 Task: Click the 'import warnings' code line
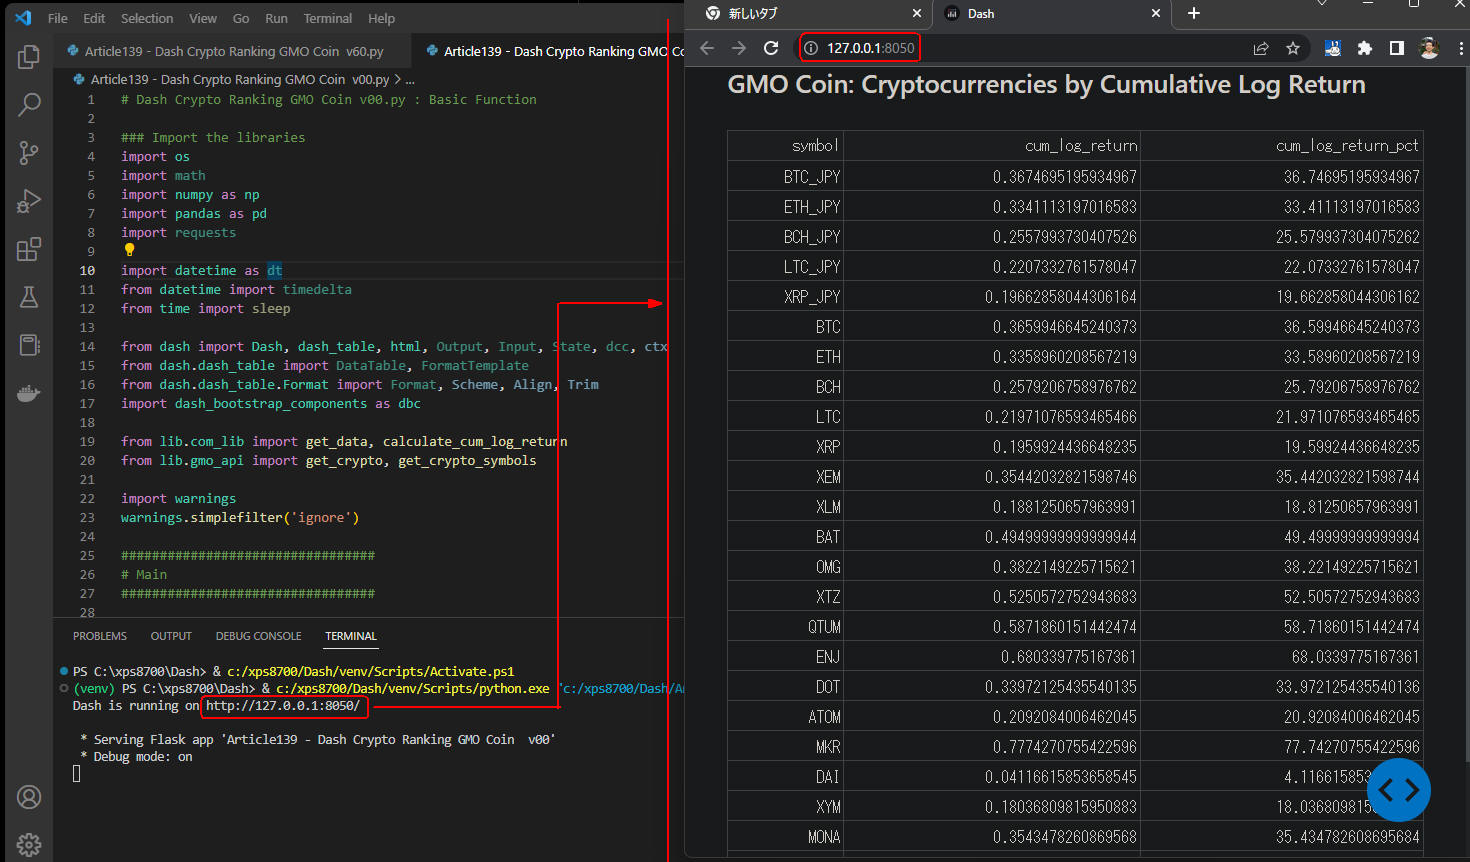(179, 499)
